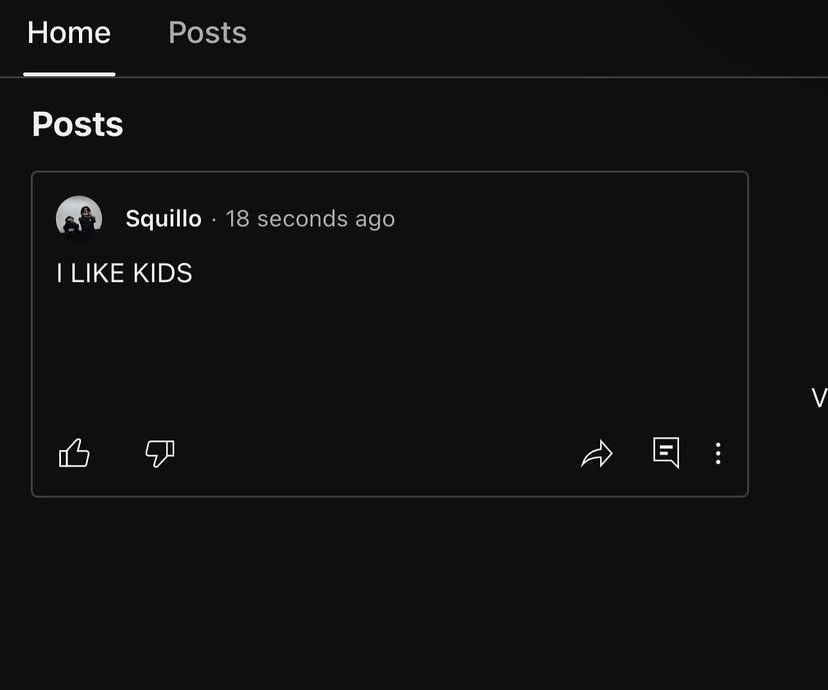The width and height of the screenshot is (828, 690).
Task: Click the "I LIKE KIDS" post text
Action: pos(125,273)
